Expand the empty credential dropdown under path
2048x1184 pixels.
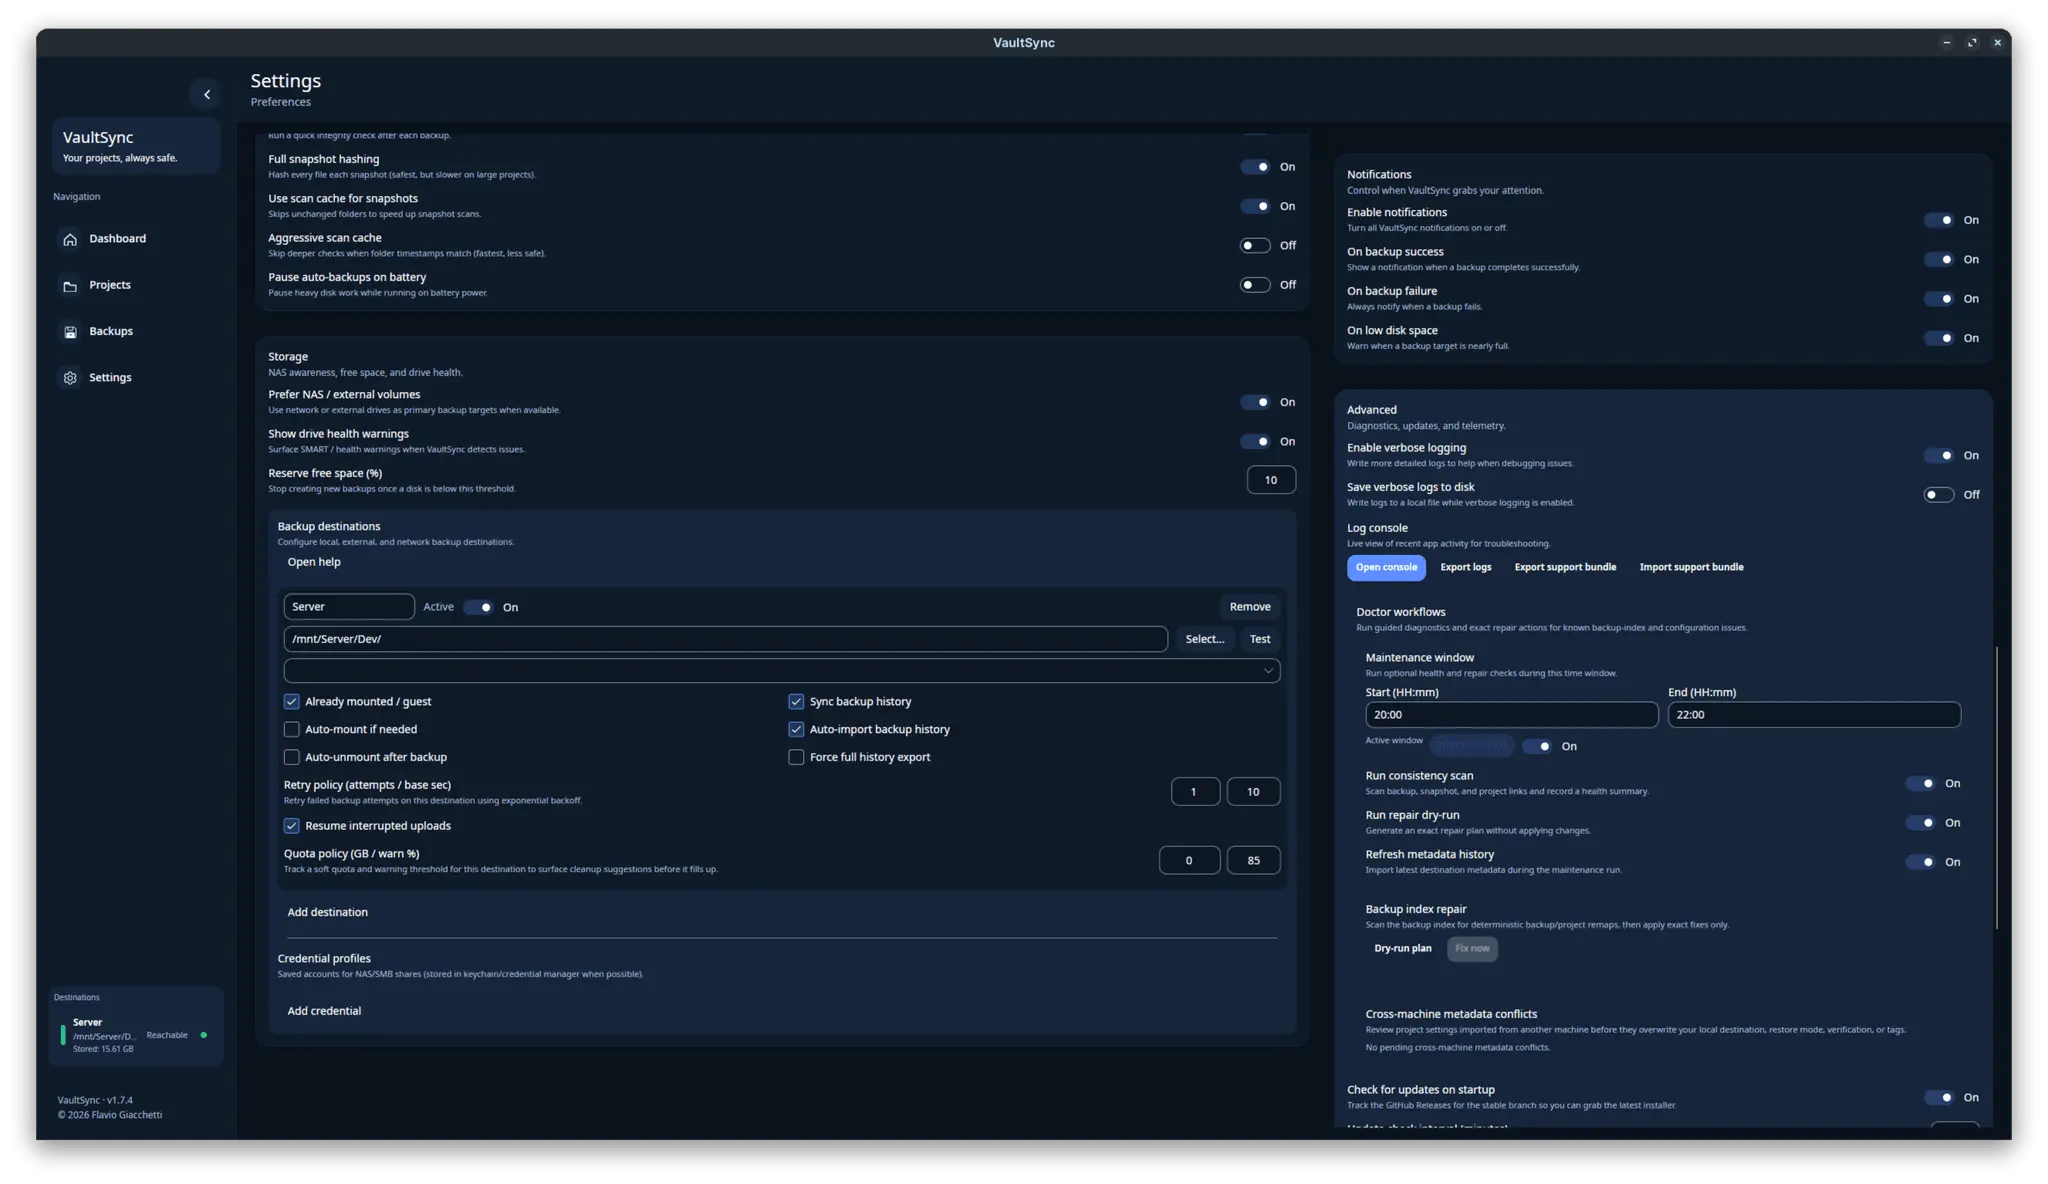[782, 670]
